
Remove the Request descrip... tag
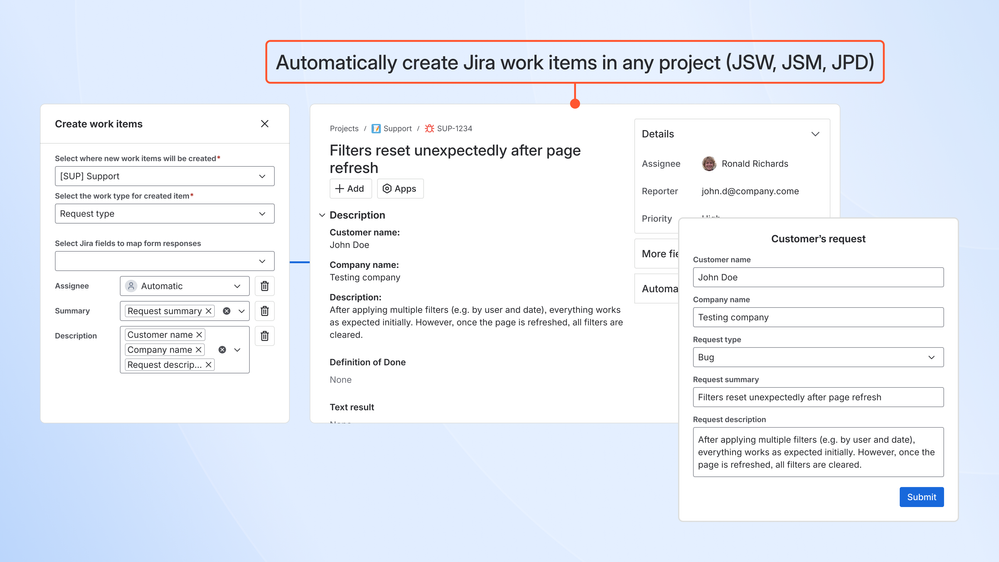coord(208,364)
